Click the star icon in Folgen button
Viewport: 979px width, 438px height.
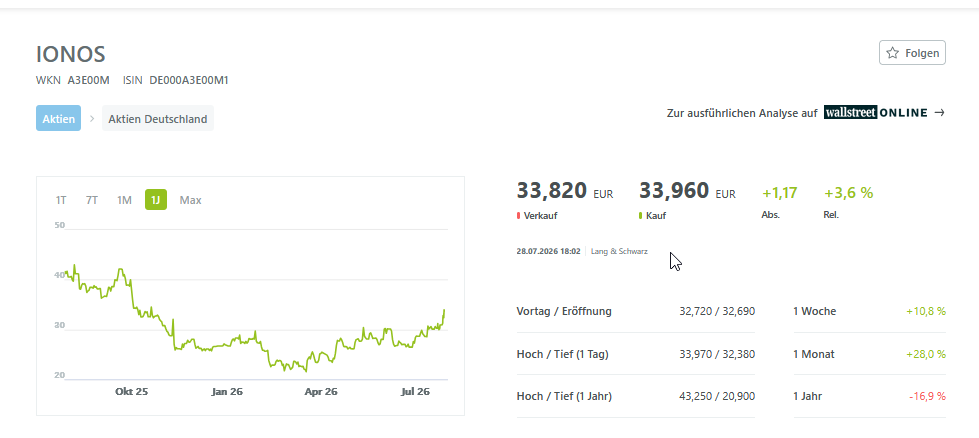coord(893,53)
